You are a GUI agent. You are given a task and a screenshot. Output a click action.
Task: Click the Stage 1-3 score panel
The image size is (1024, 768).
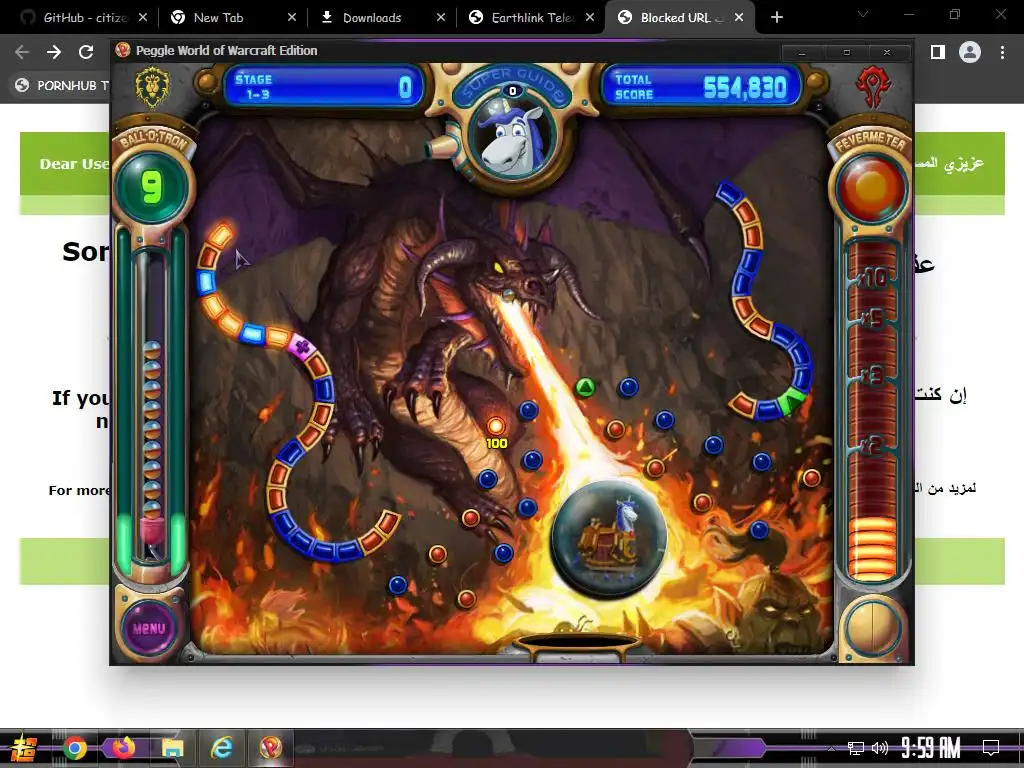point(324,86)
